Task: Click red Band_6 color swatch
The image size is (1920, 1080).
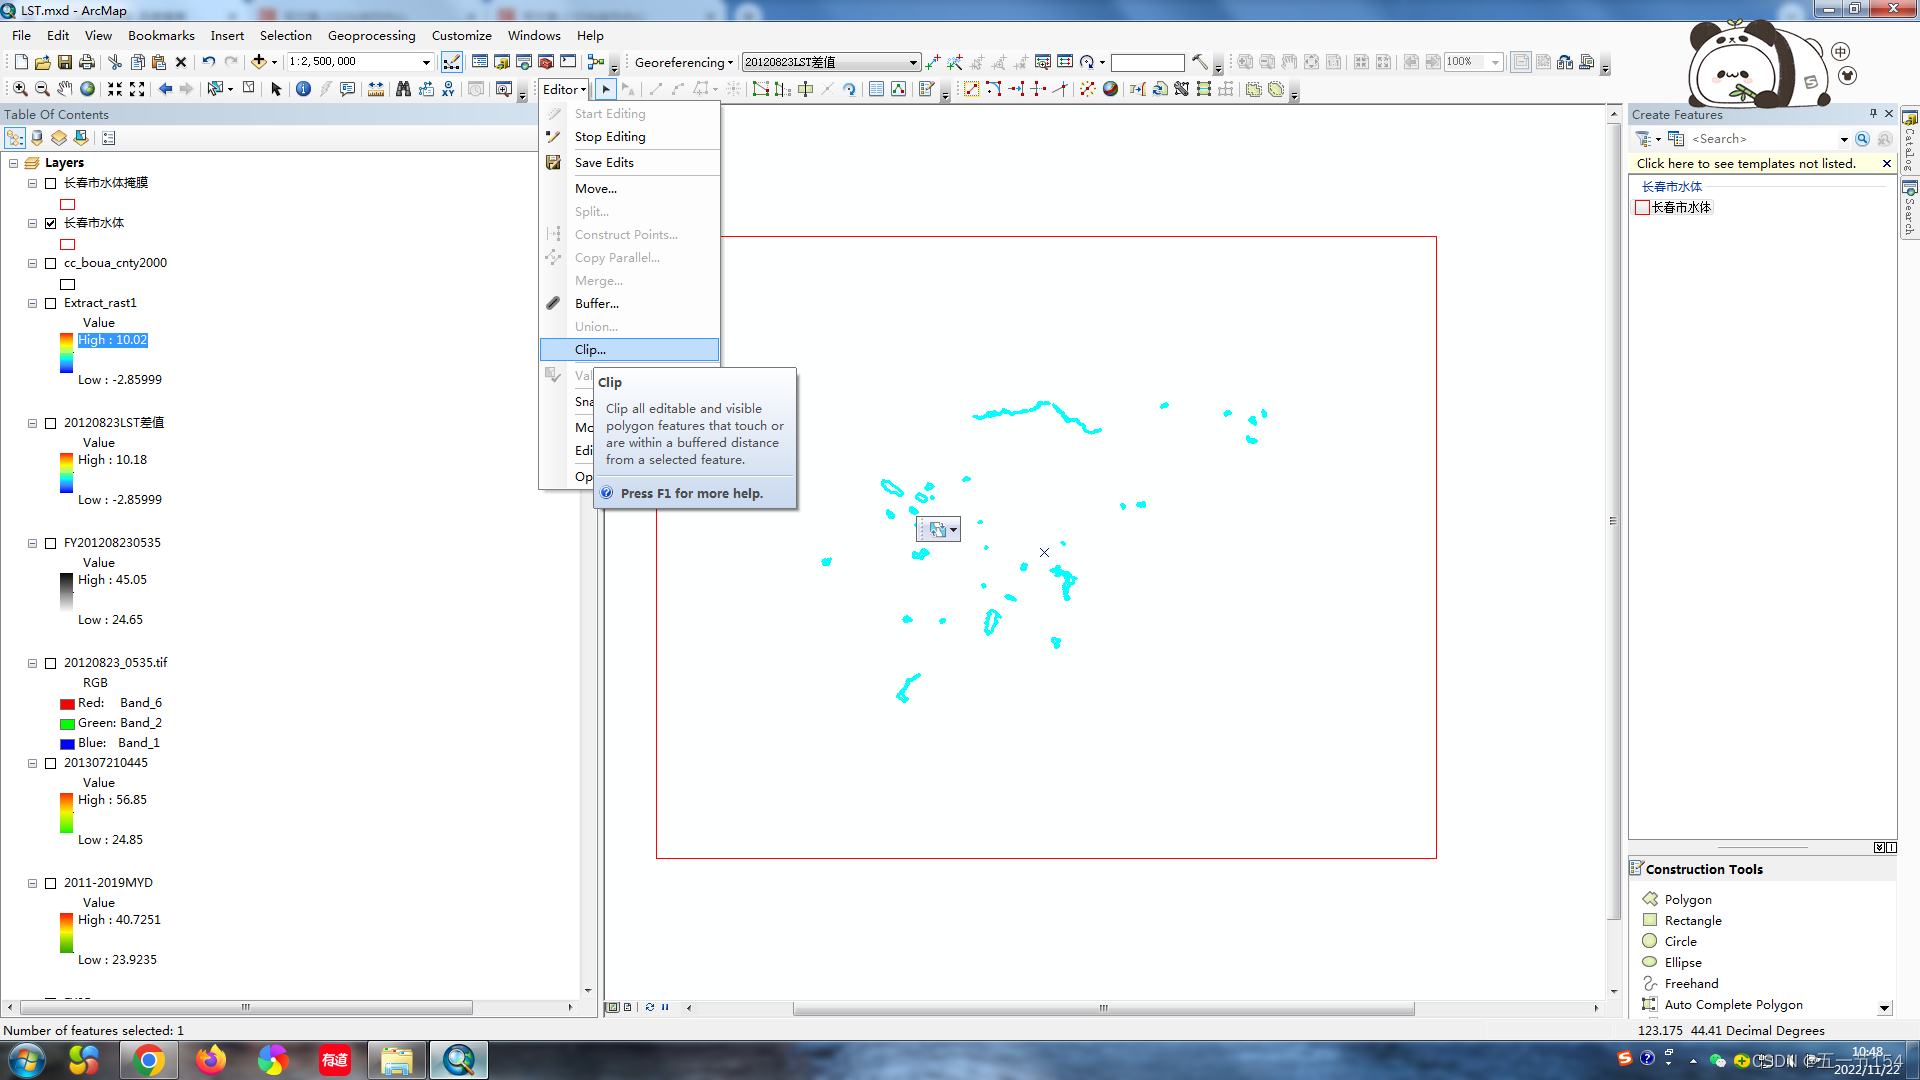Action: [x=67, y=704]
